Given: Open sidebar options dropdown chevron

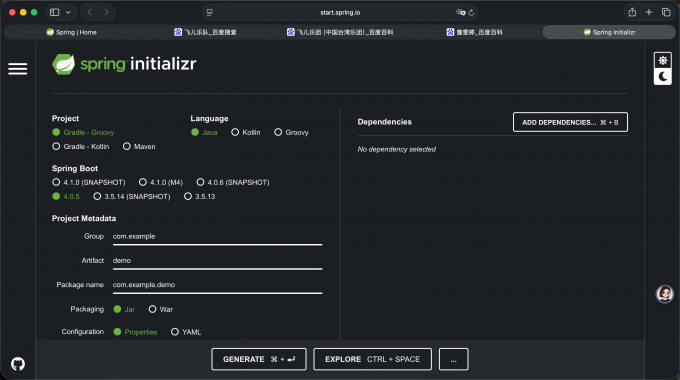Looking at the screenshot, I should (68, 12).
